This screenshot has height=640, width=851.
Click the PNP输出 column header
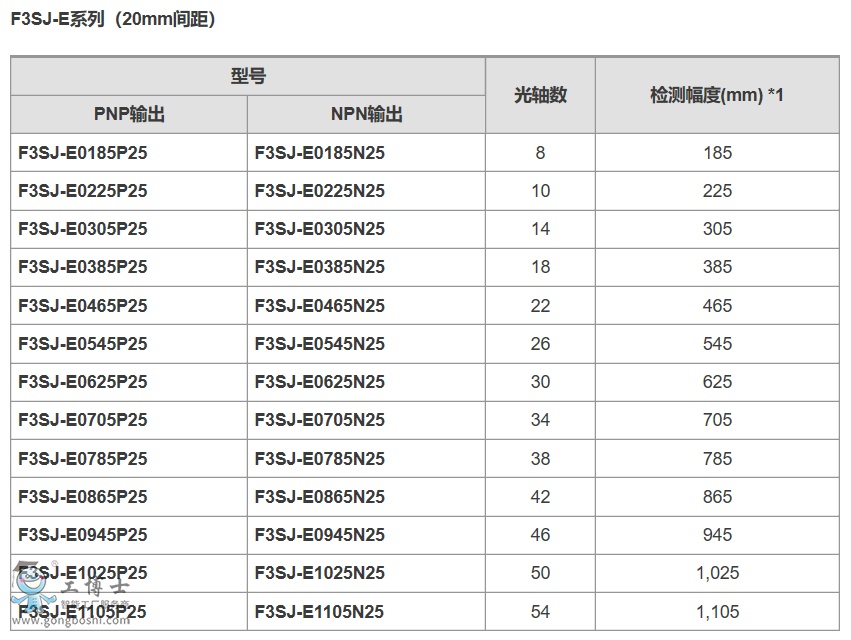[x=129, y=115]
